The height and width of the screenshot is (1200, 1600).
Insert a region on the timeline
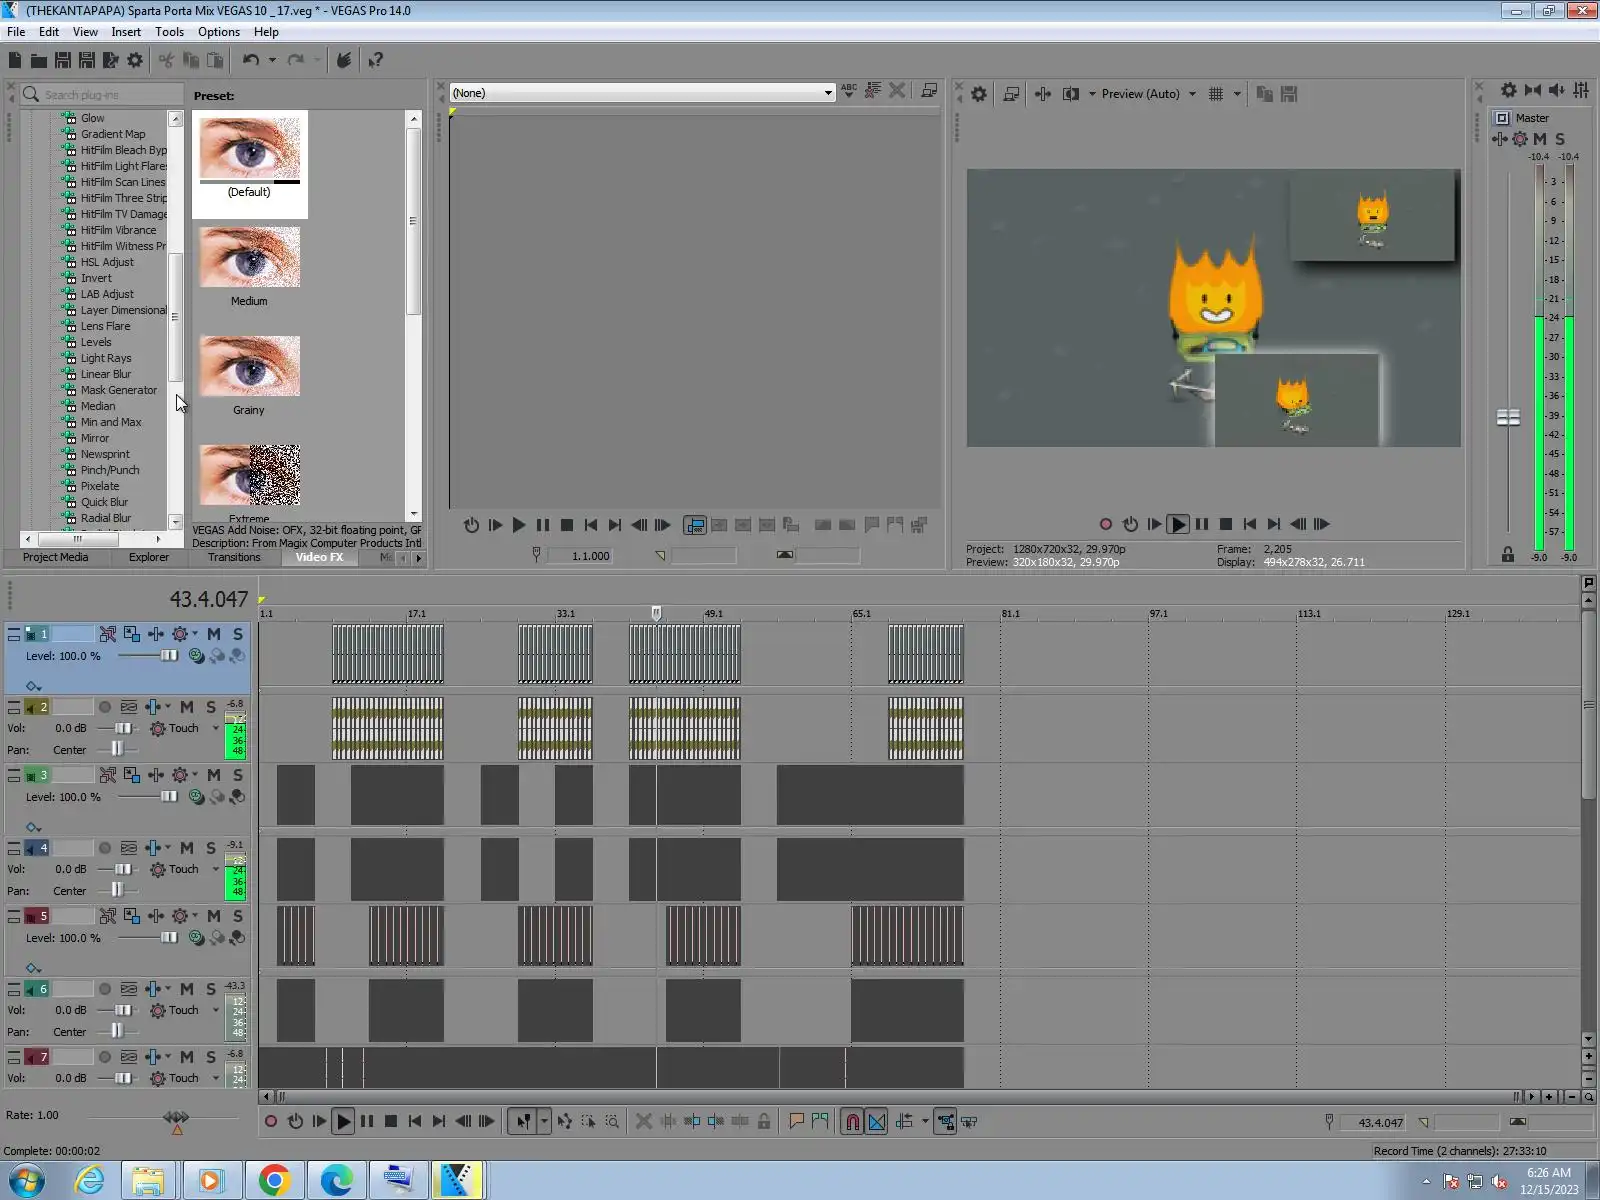coord(820,1122)
